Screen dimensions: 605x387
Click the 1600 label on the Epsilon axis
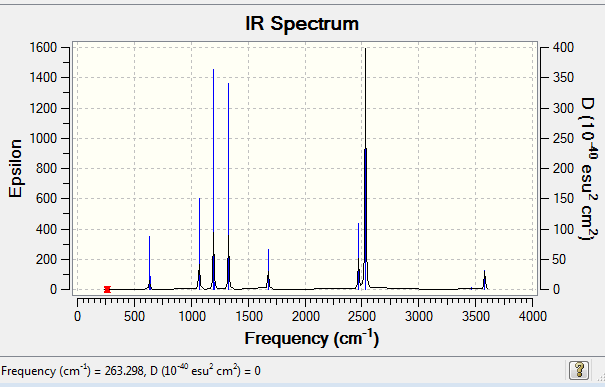click(43, 47)
